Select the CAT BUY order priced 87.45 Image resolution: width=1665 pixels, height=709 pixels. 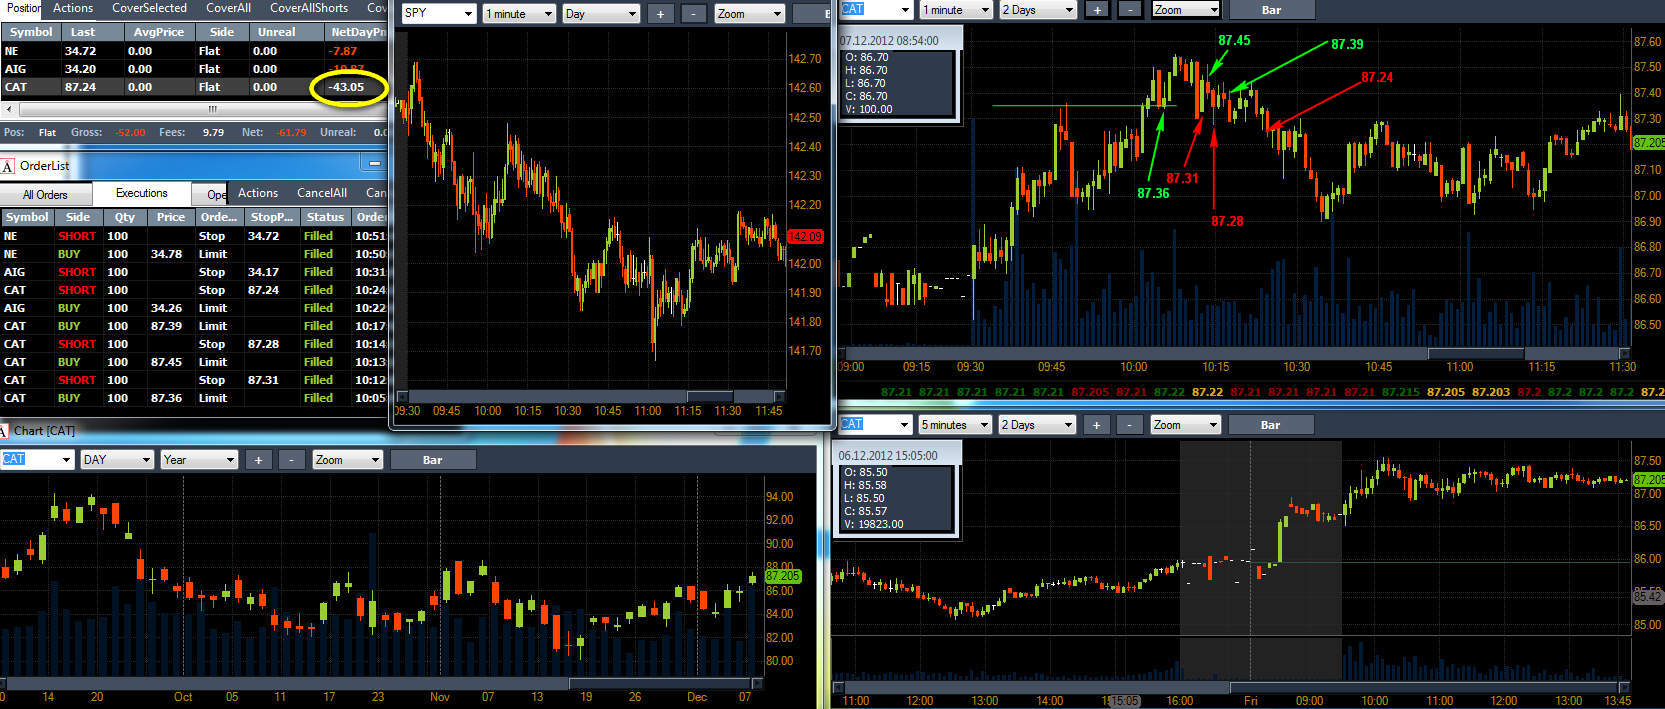(195, 362)
